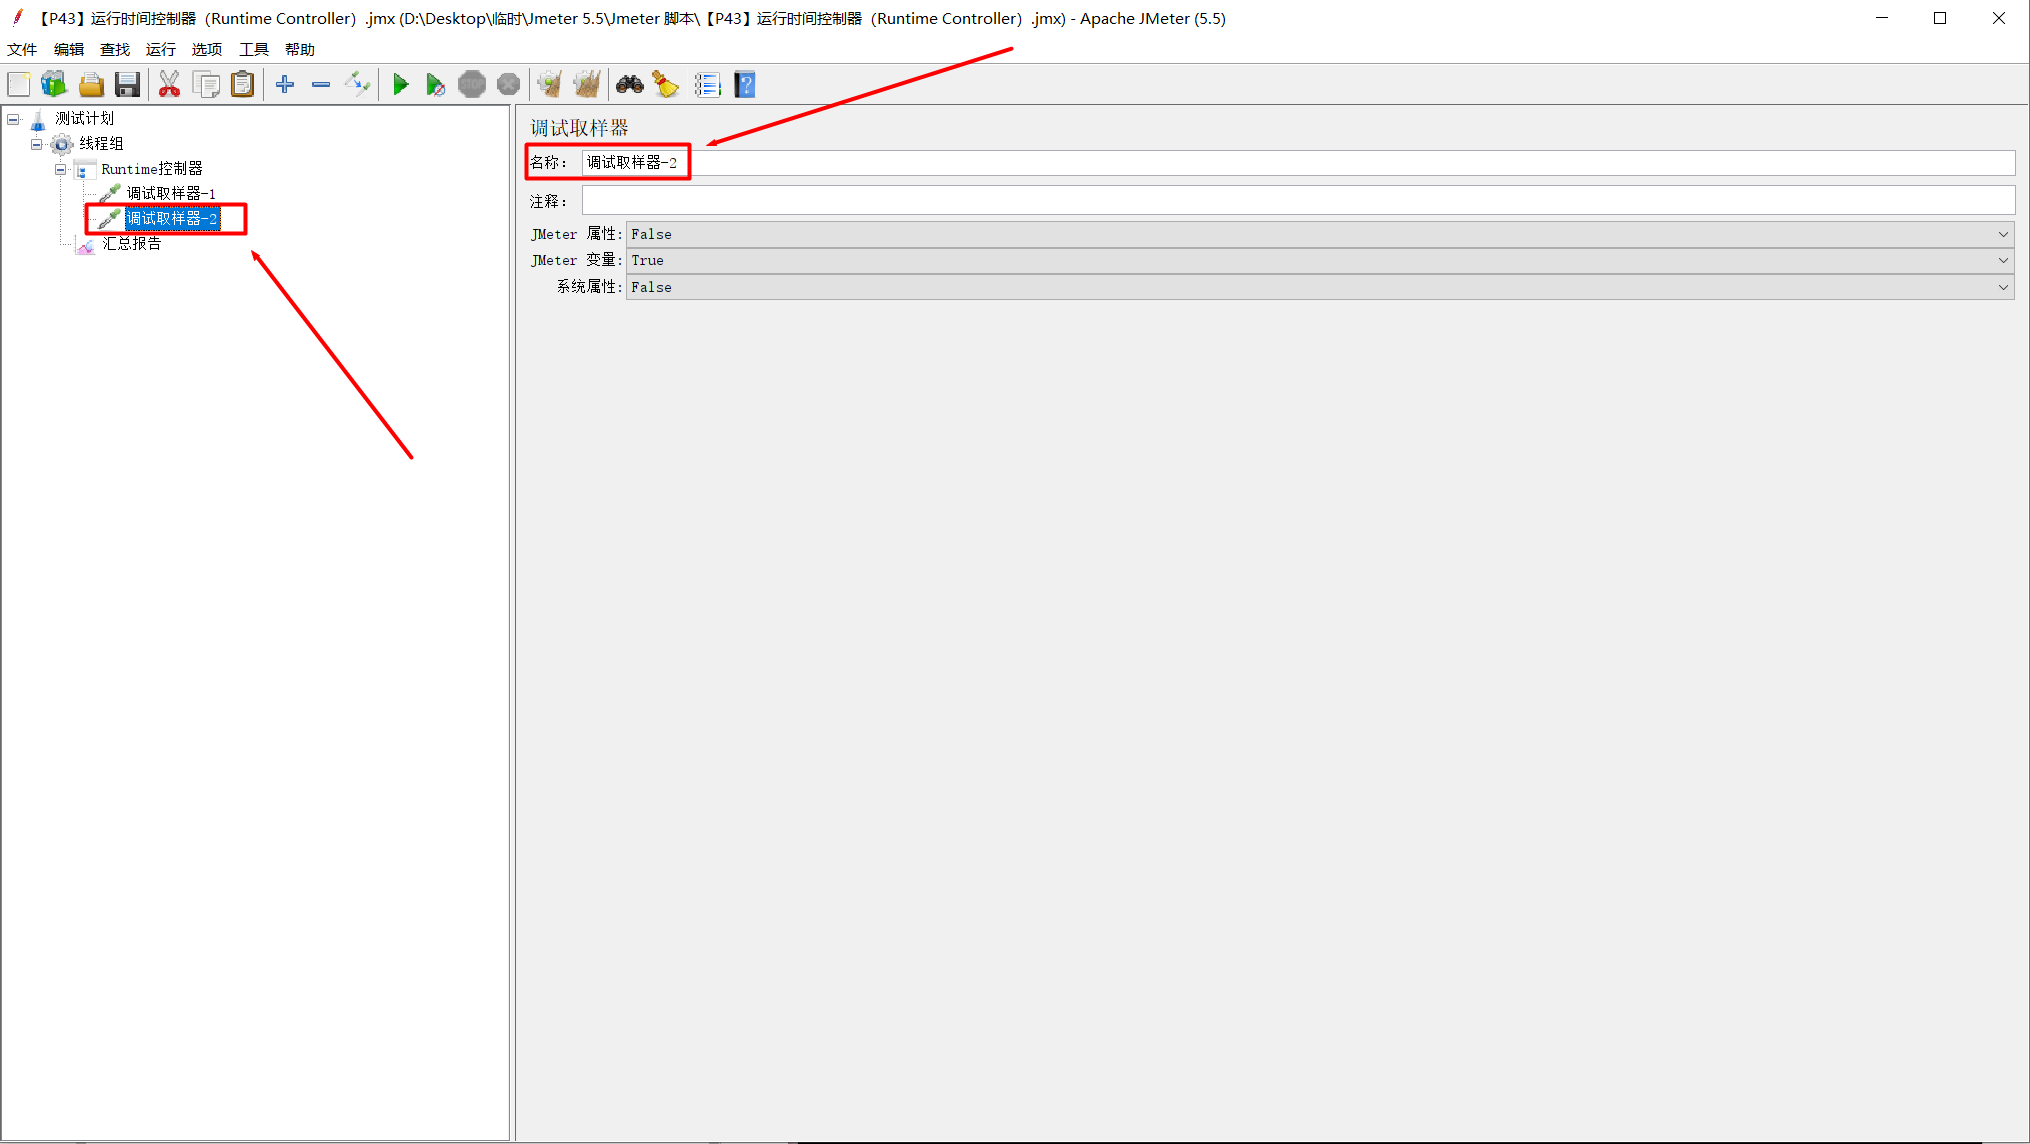This screenshot has height=1144, width=2030.
Task: Click the Shutdown test icon
Action: (508, 85)
